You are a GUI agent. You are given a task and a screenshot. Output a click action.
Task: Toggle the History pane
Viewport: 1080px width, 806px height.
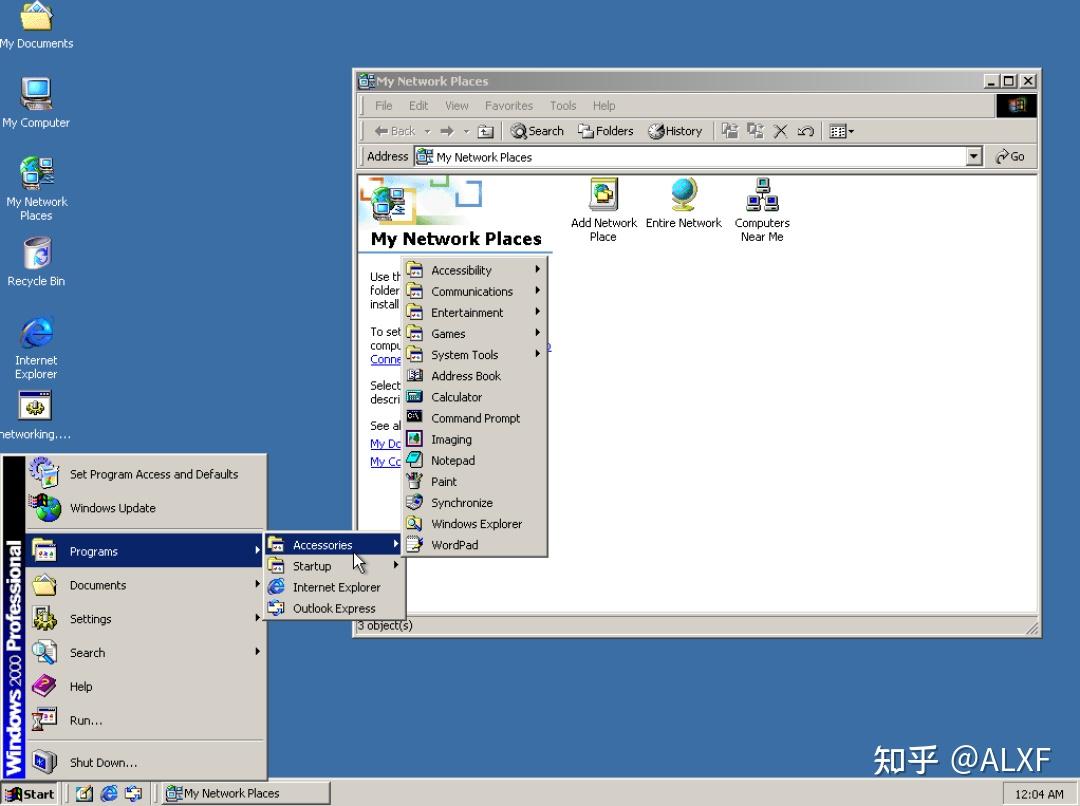(675, 130)
